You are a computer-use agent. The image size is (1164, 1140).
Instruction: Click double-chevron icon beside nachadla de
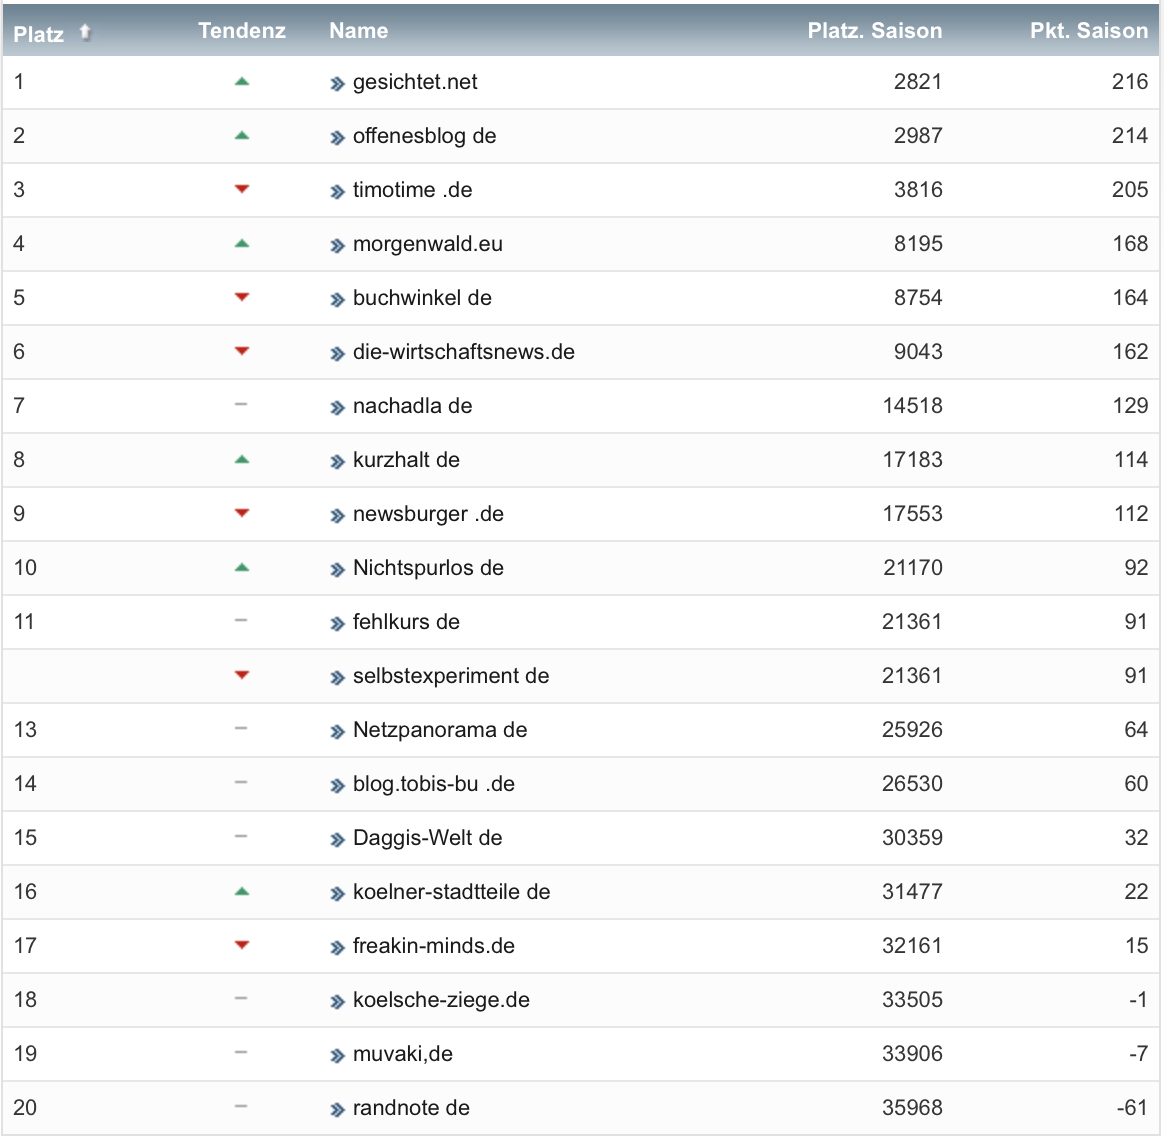[x=338, y=407]
